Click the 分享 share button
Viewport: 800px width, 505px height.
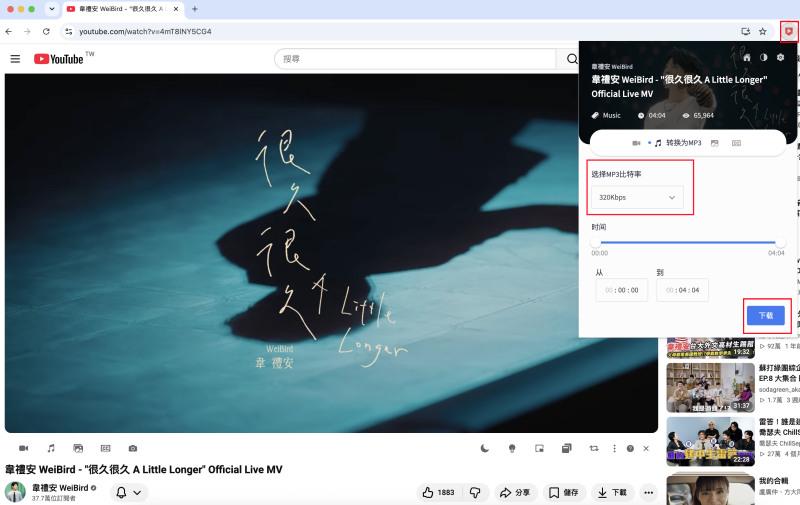pos(515,492)
